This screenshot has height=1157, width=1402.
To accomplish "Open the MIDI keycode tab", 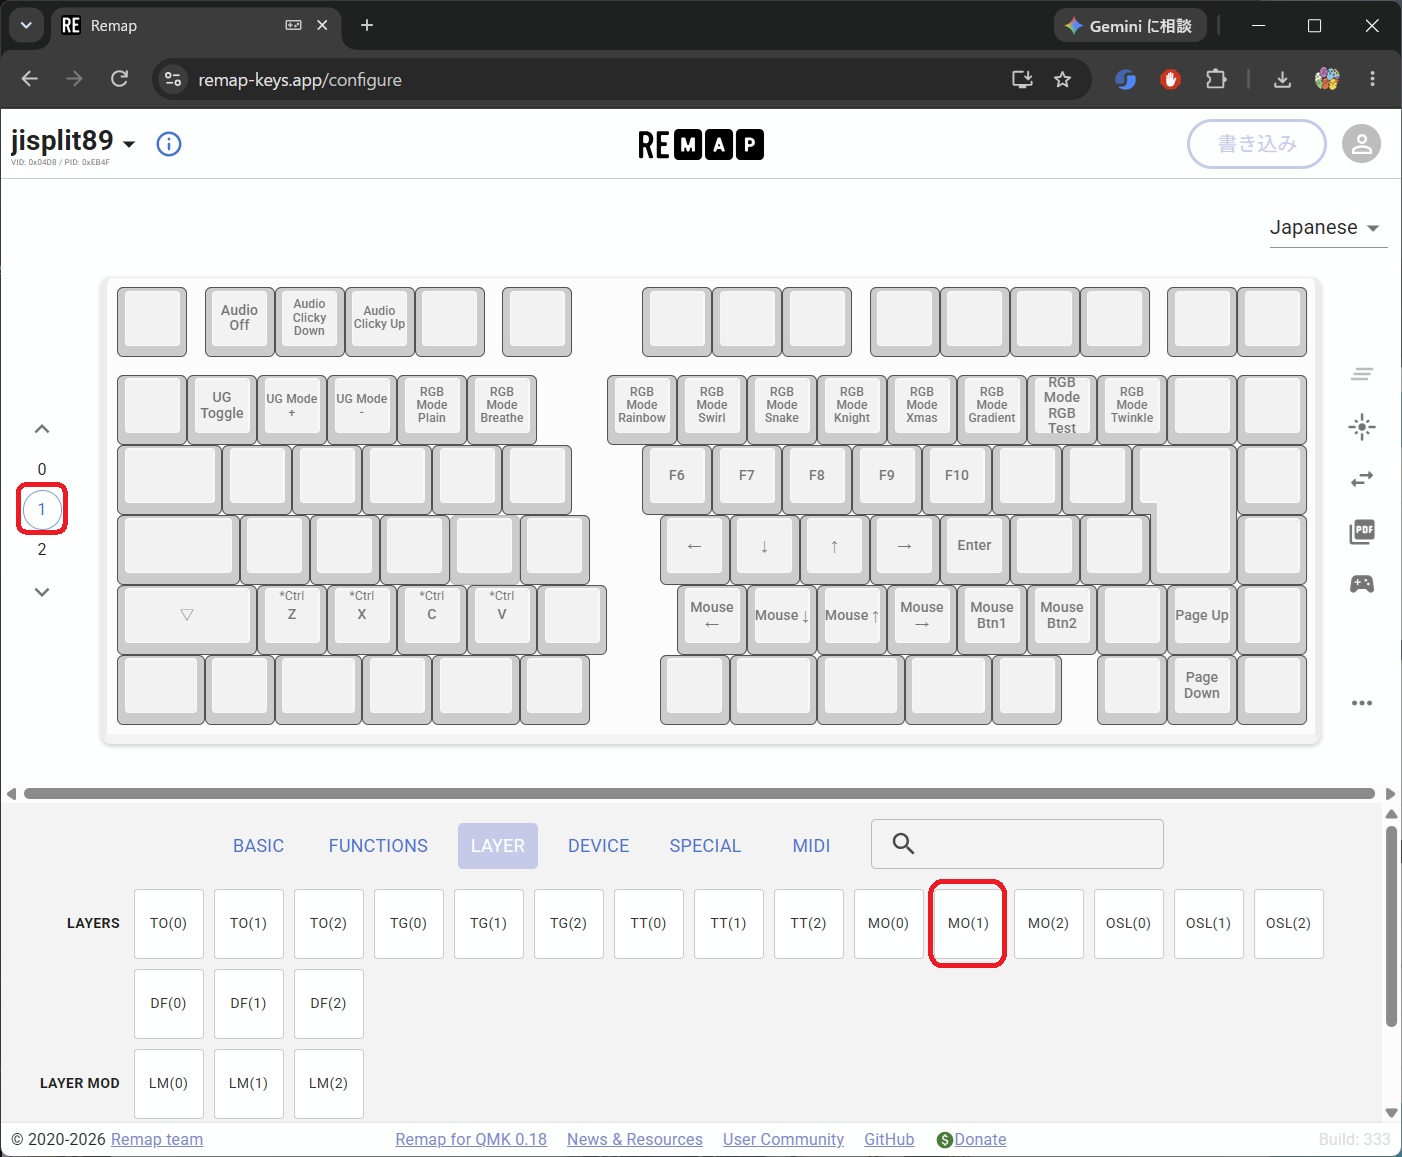I will 811,846.
